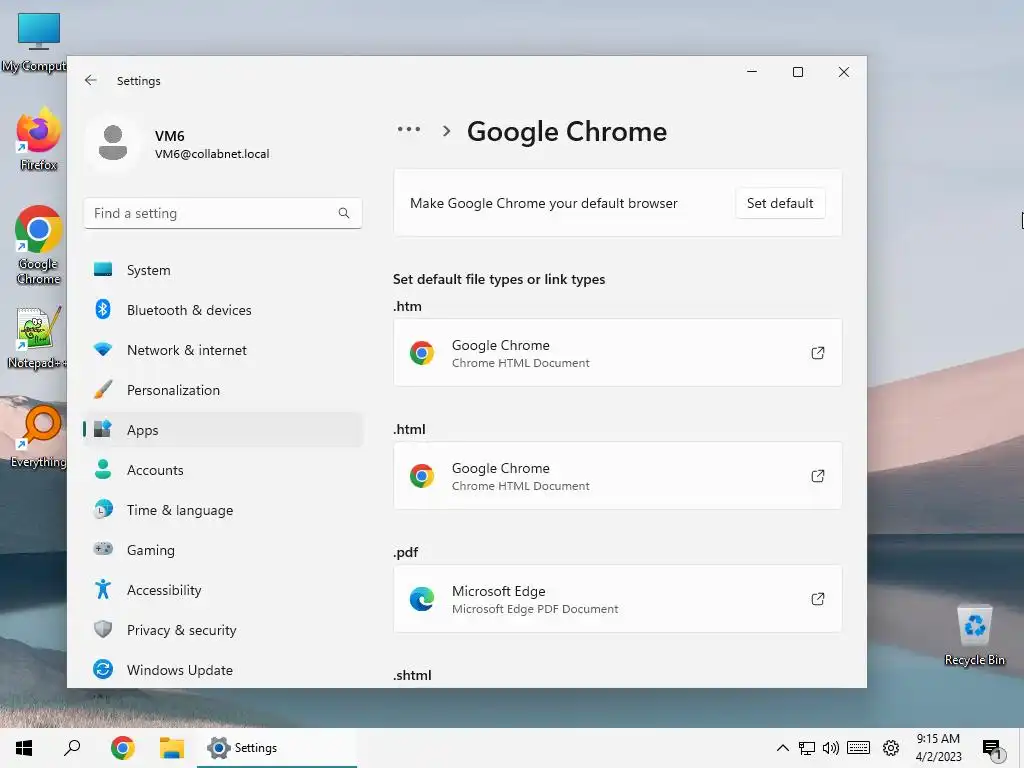The width and height of the screenshot is (1024, 768).
Task: Click "Set default file types or link types" heading
Action: pyautogui.click(x=499, y=279)
